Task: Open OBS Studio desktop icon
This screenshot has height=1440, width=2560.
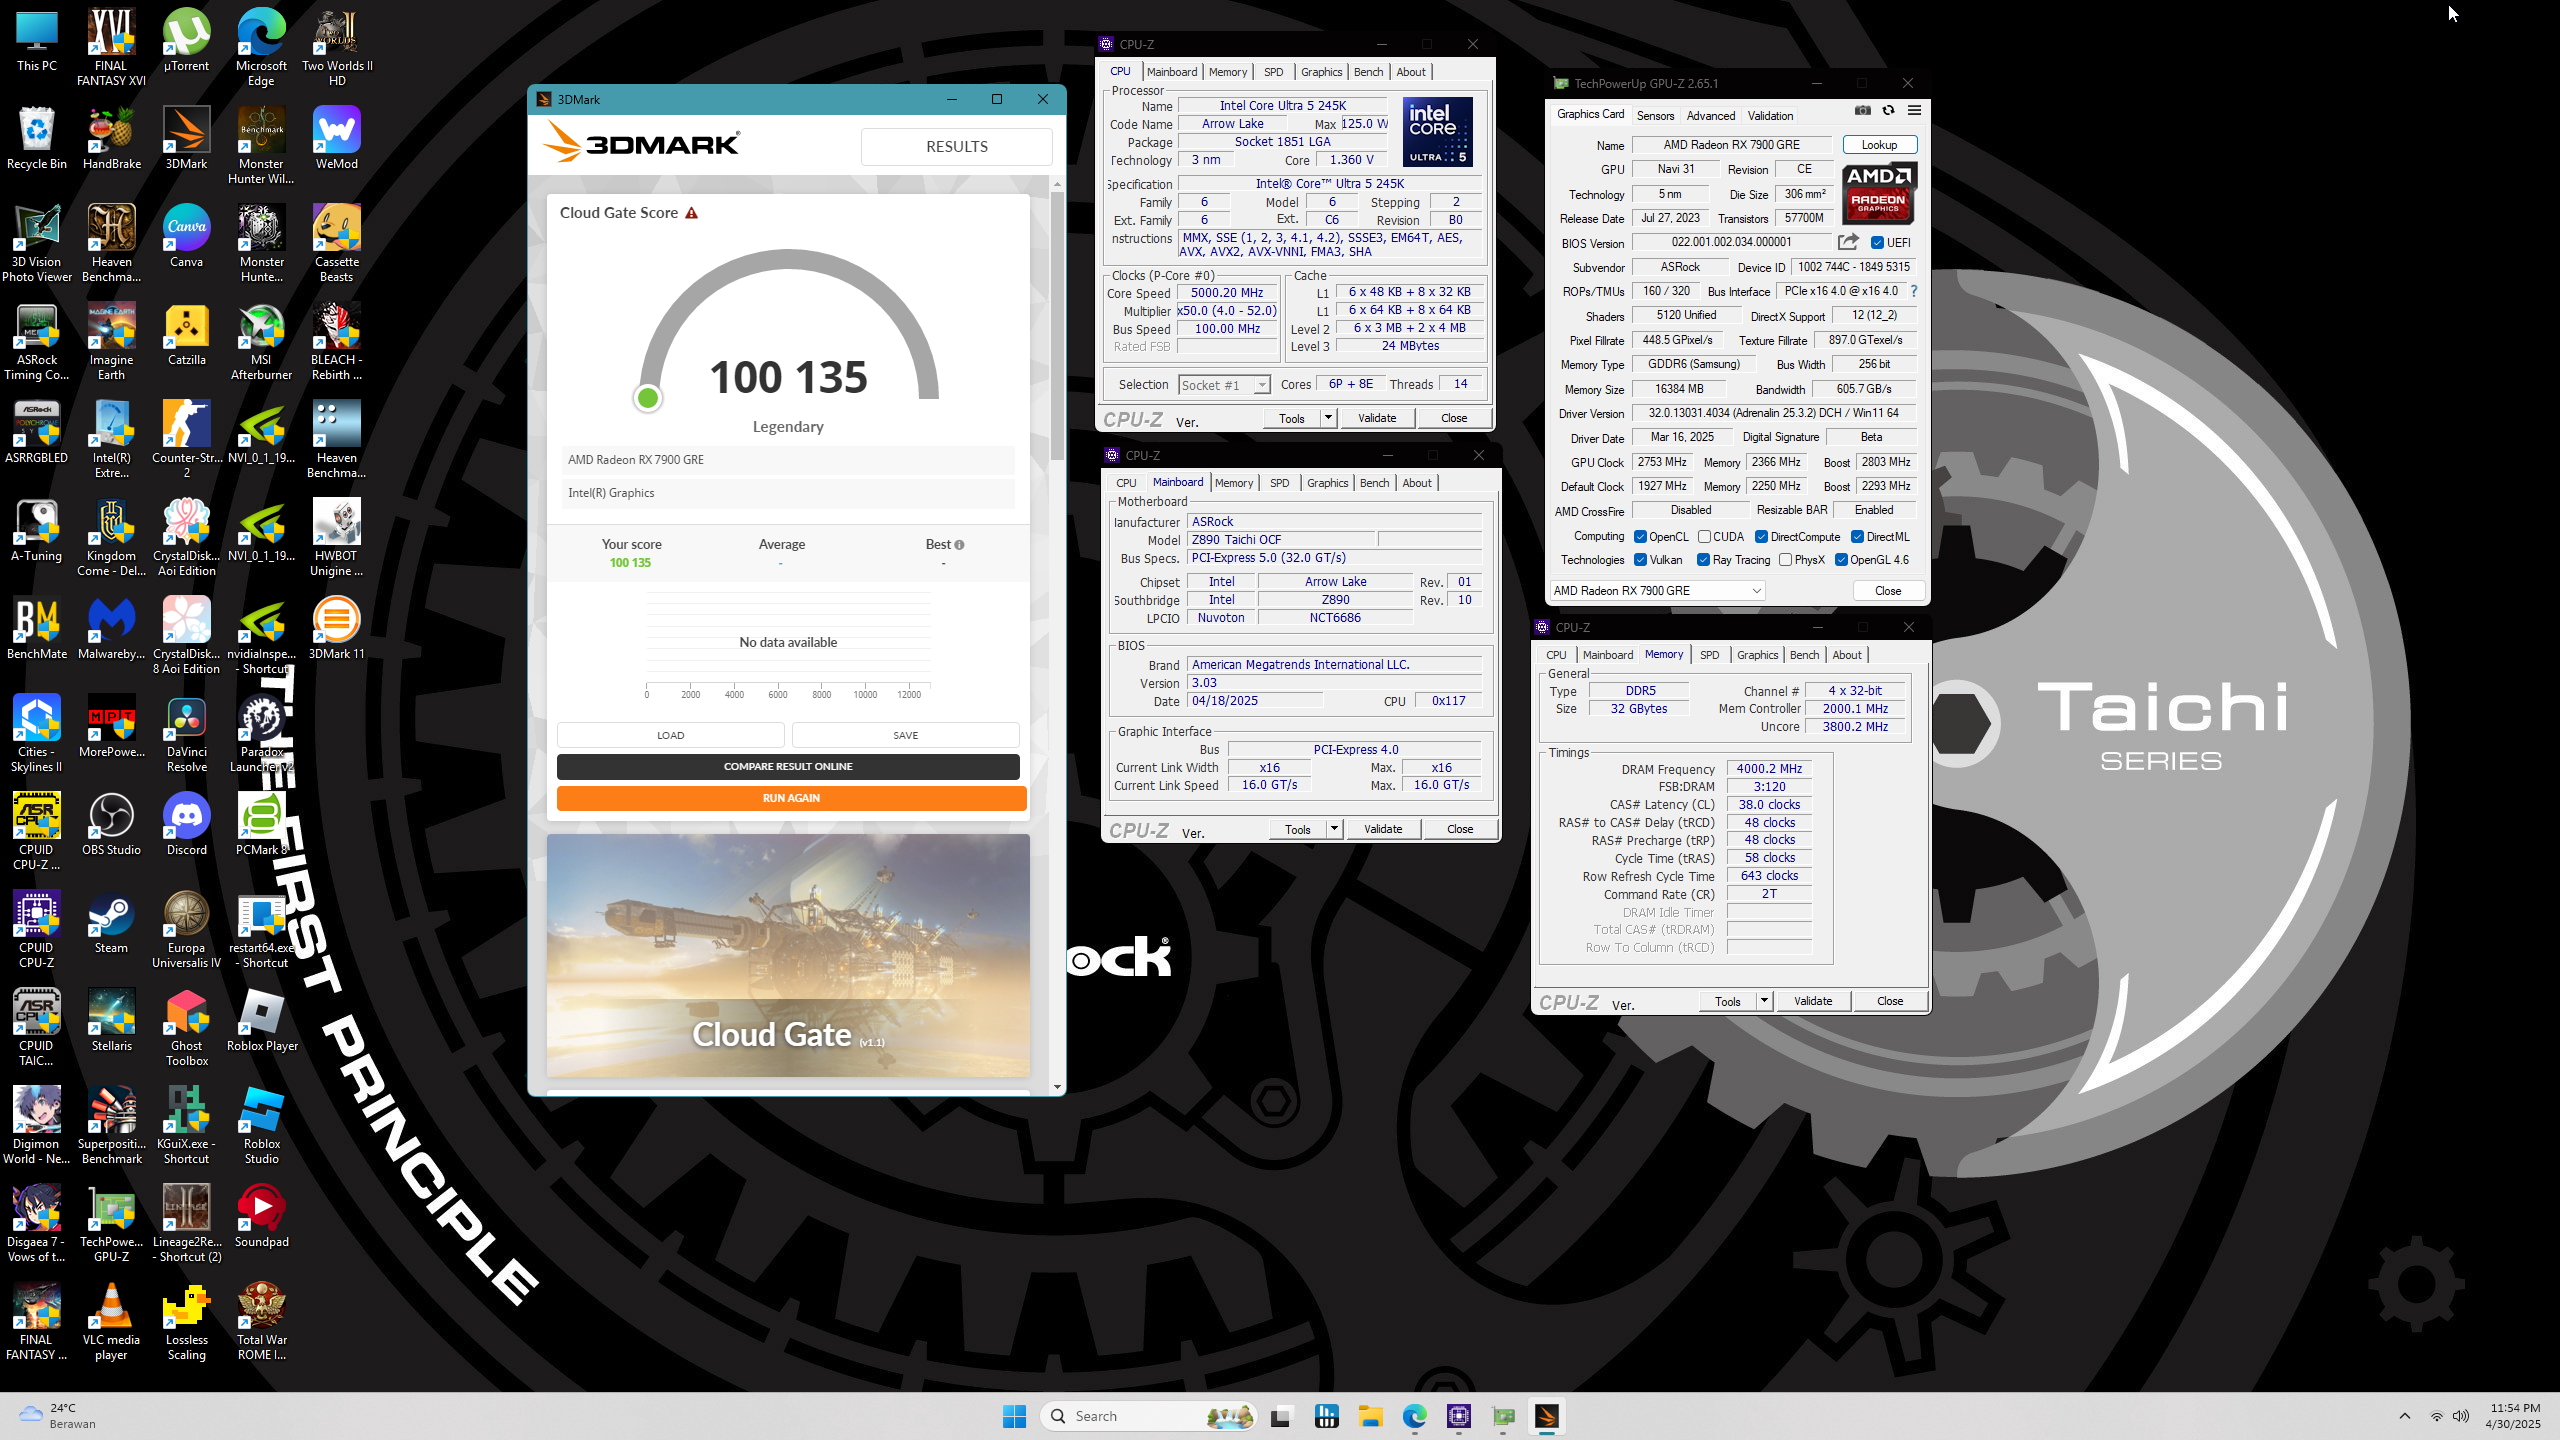Action: (111, 825)
